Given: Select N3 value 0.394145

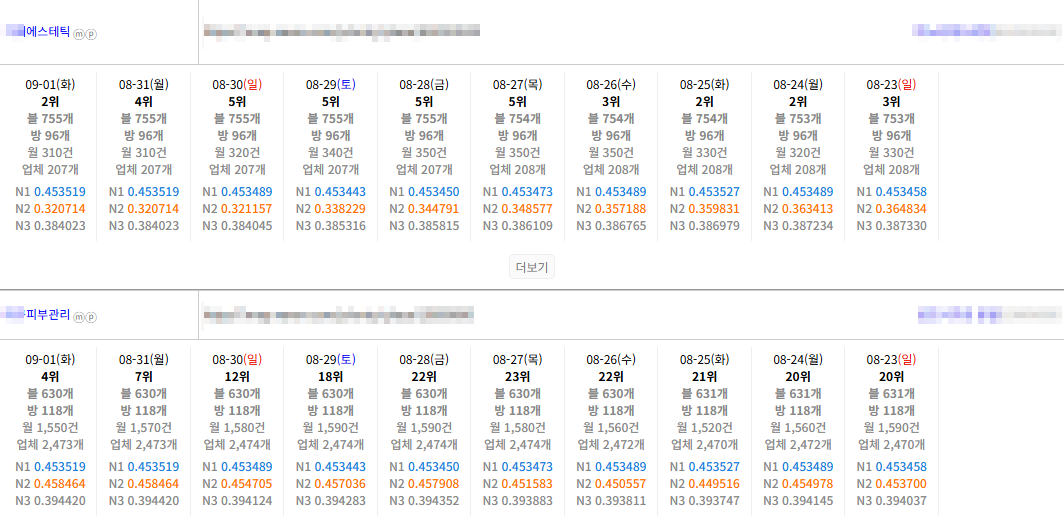Looking at the screenshot, I should click(x=808, y=502).
